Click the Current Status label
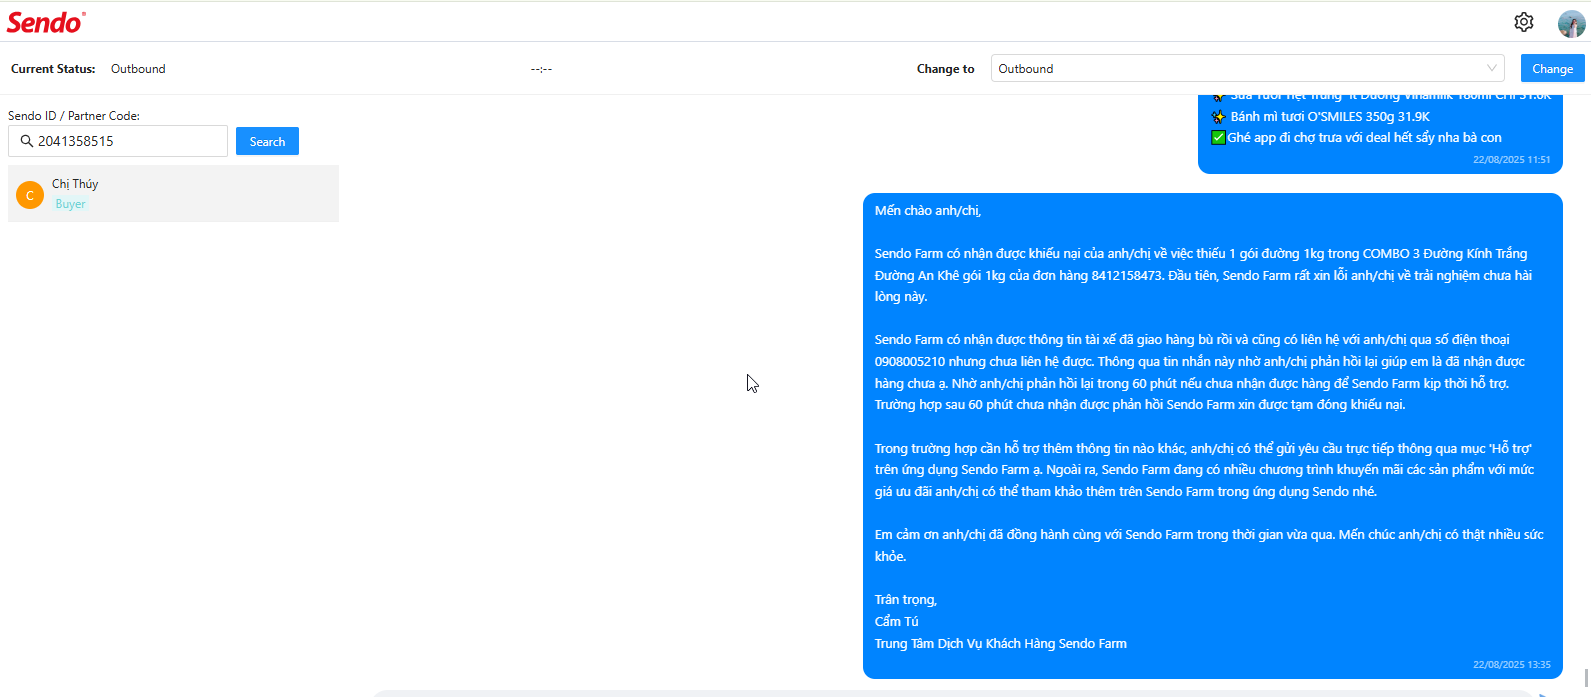The width and height of the screenshot is (1591, 697). point(53,69)
